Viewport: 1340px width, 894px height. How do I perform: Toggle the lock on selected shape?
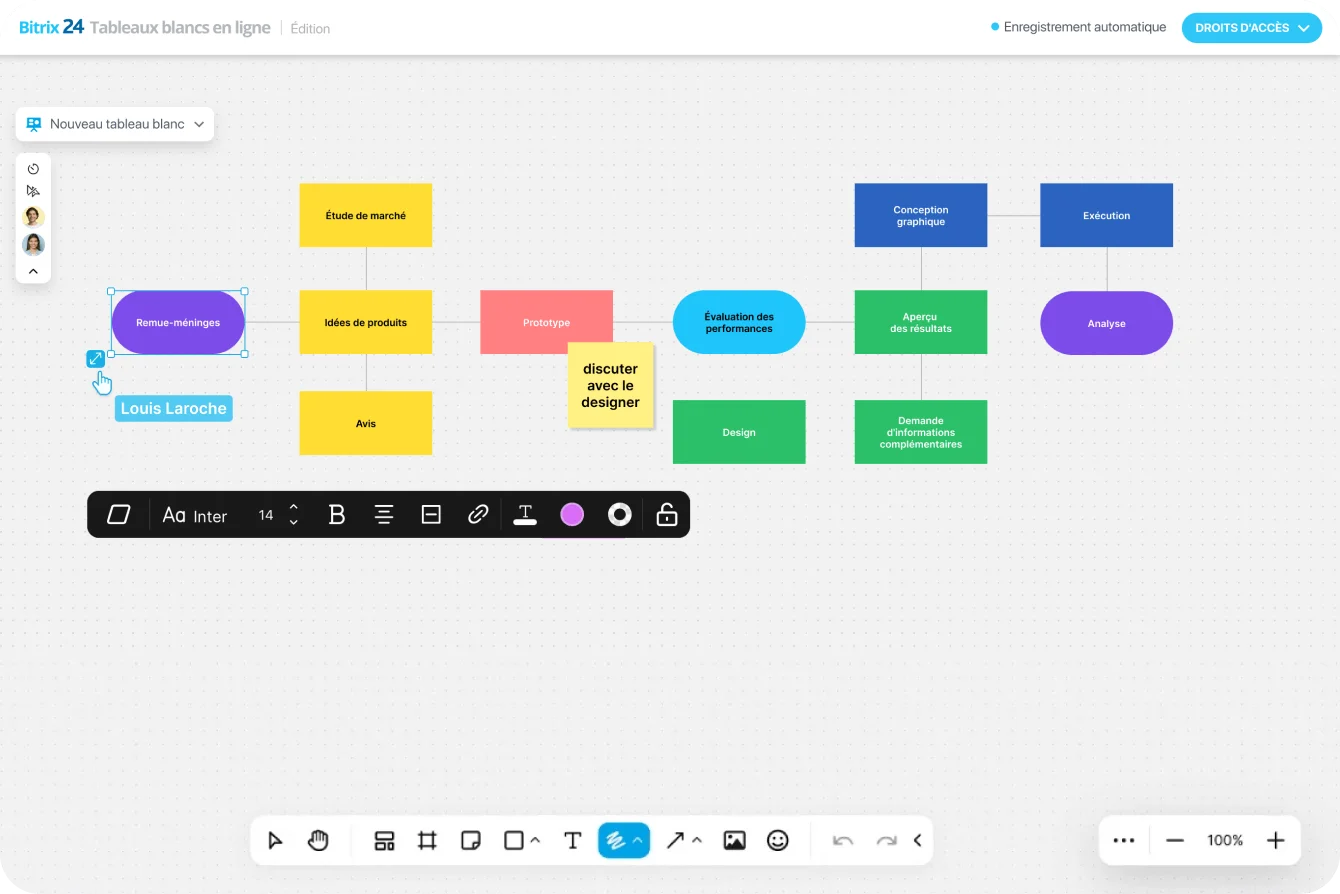666,514
